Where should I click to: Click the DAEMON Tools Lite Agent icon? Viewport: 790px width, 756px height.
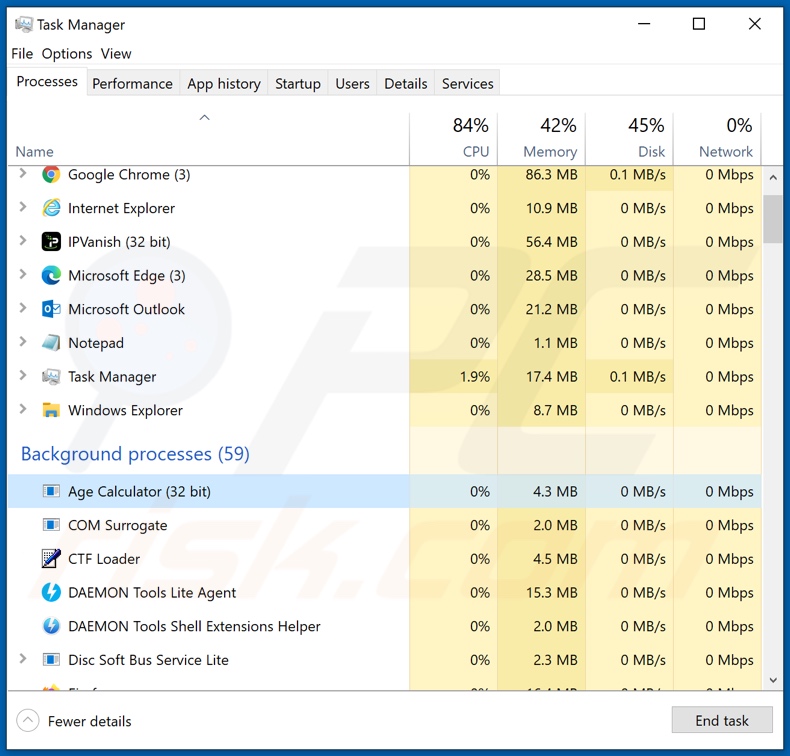pos(51,592)
